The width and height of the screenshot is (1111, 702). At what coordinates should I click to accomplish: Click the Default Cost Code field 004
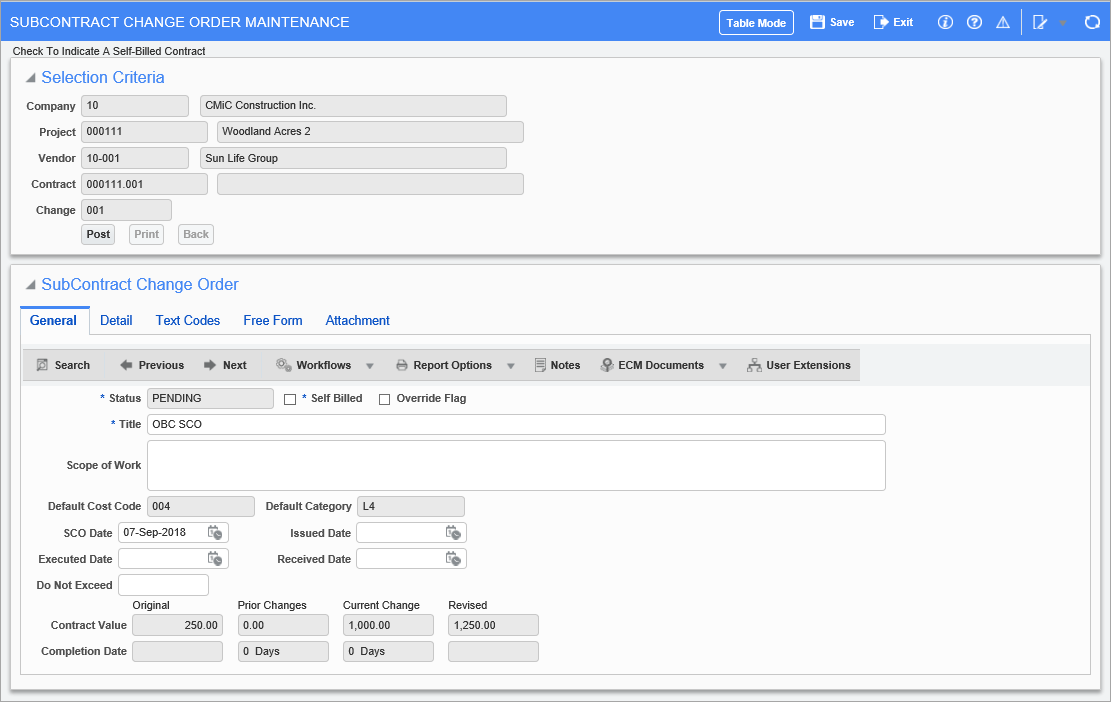pyautogui.click(x=201, y=506)
